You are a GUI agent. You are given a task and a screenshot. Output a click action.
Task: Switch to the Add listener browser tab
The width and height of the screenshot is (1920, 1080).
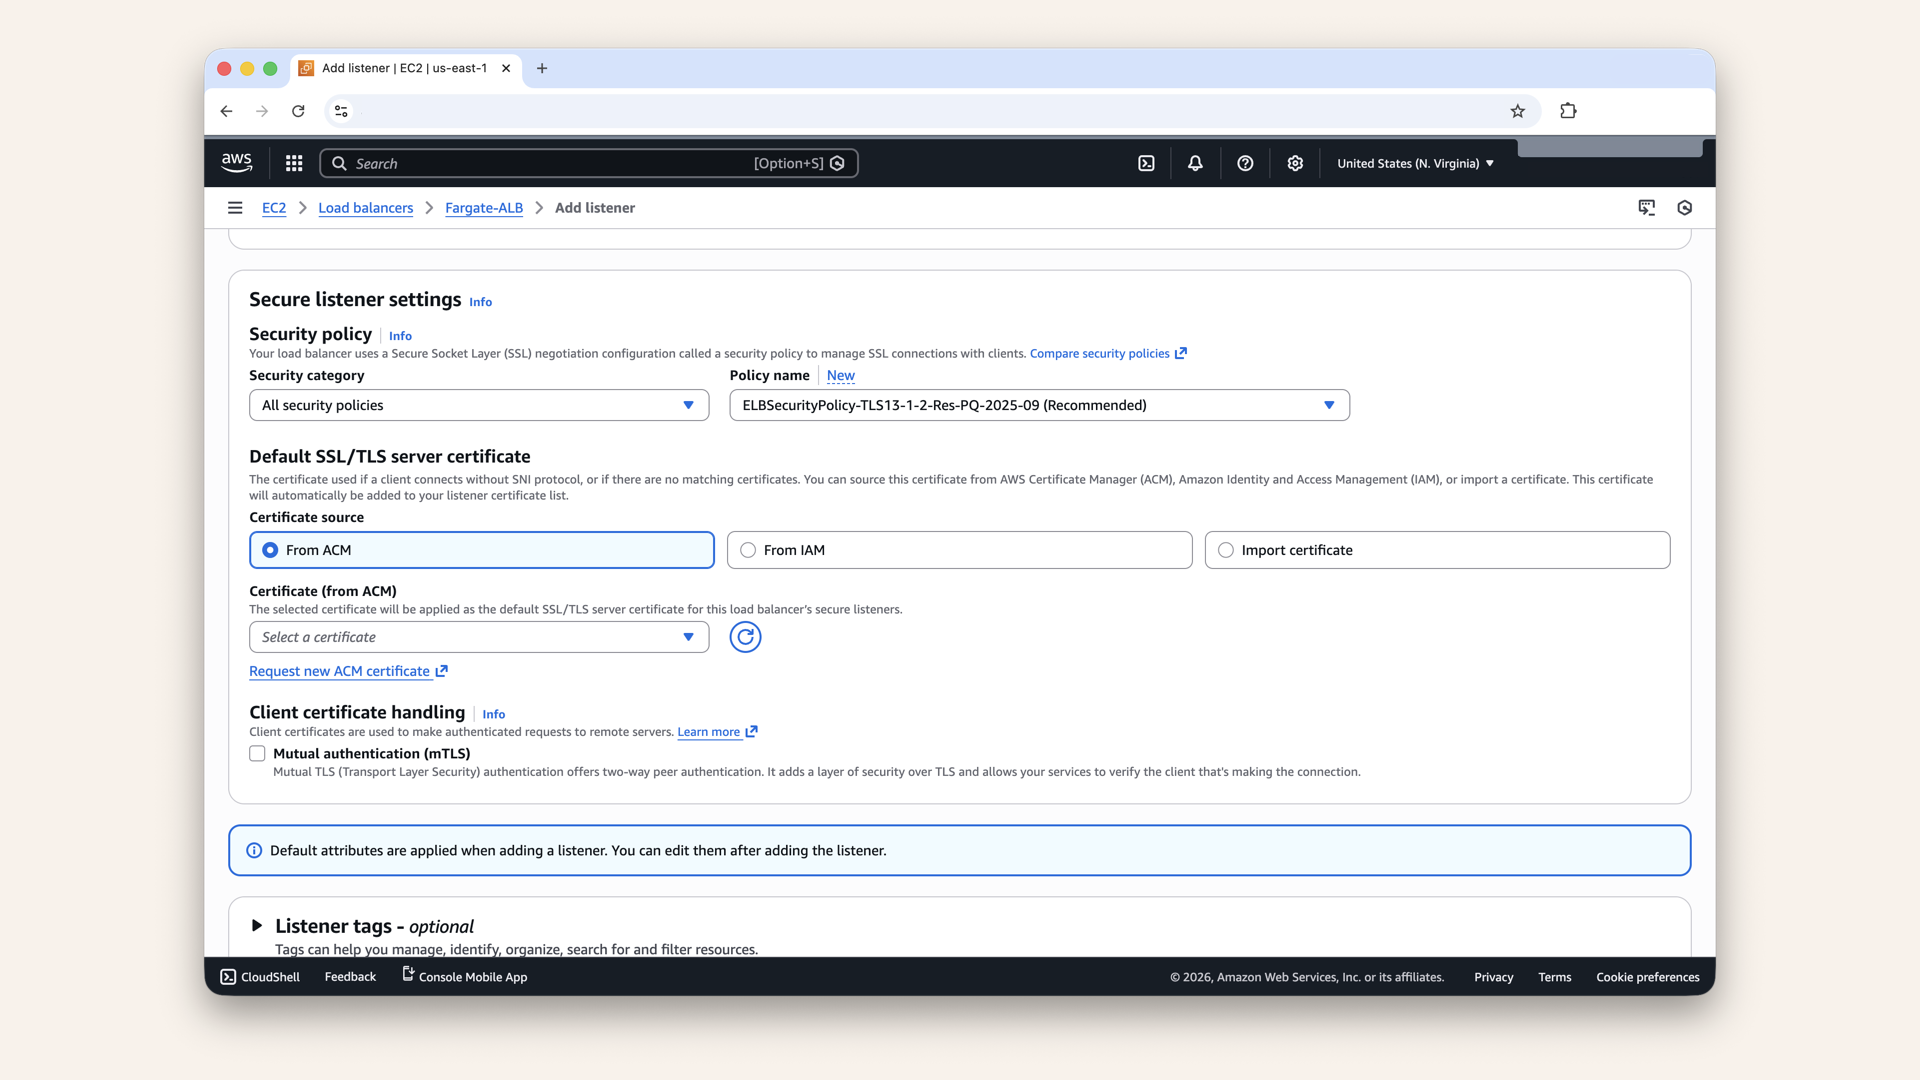[x=400, y=68]
